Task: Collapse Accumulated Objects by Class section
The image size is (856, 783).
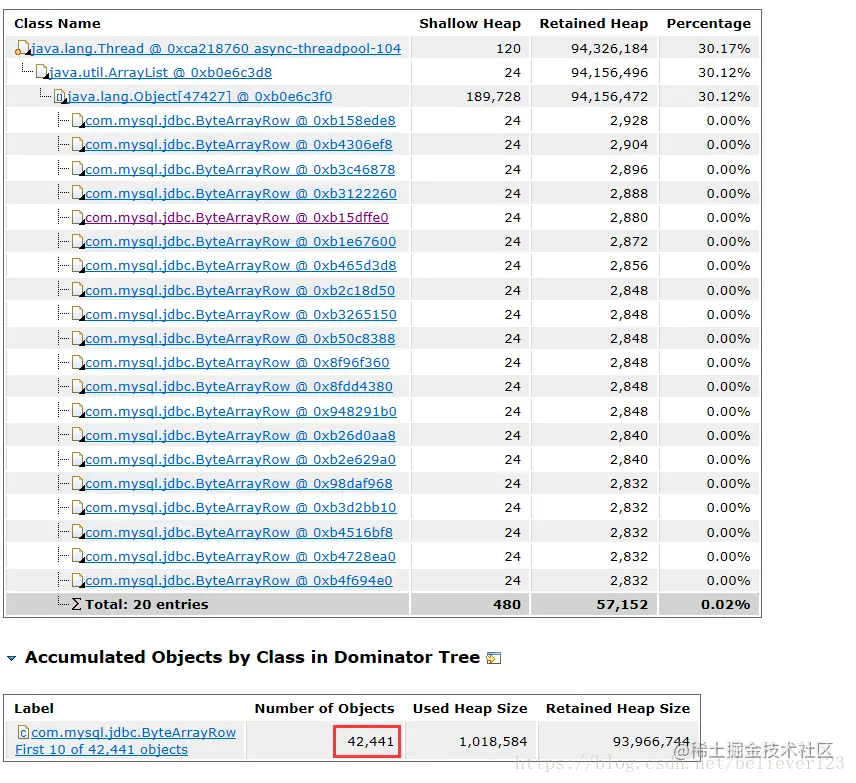Action: [x=11, y=658]
